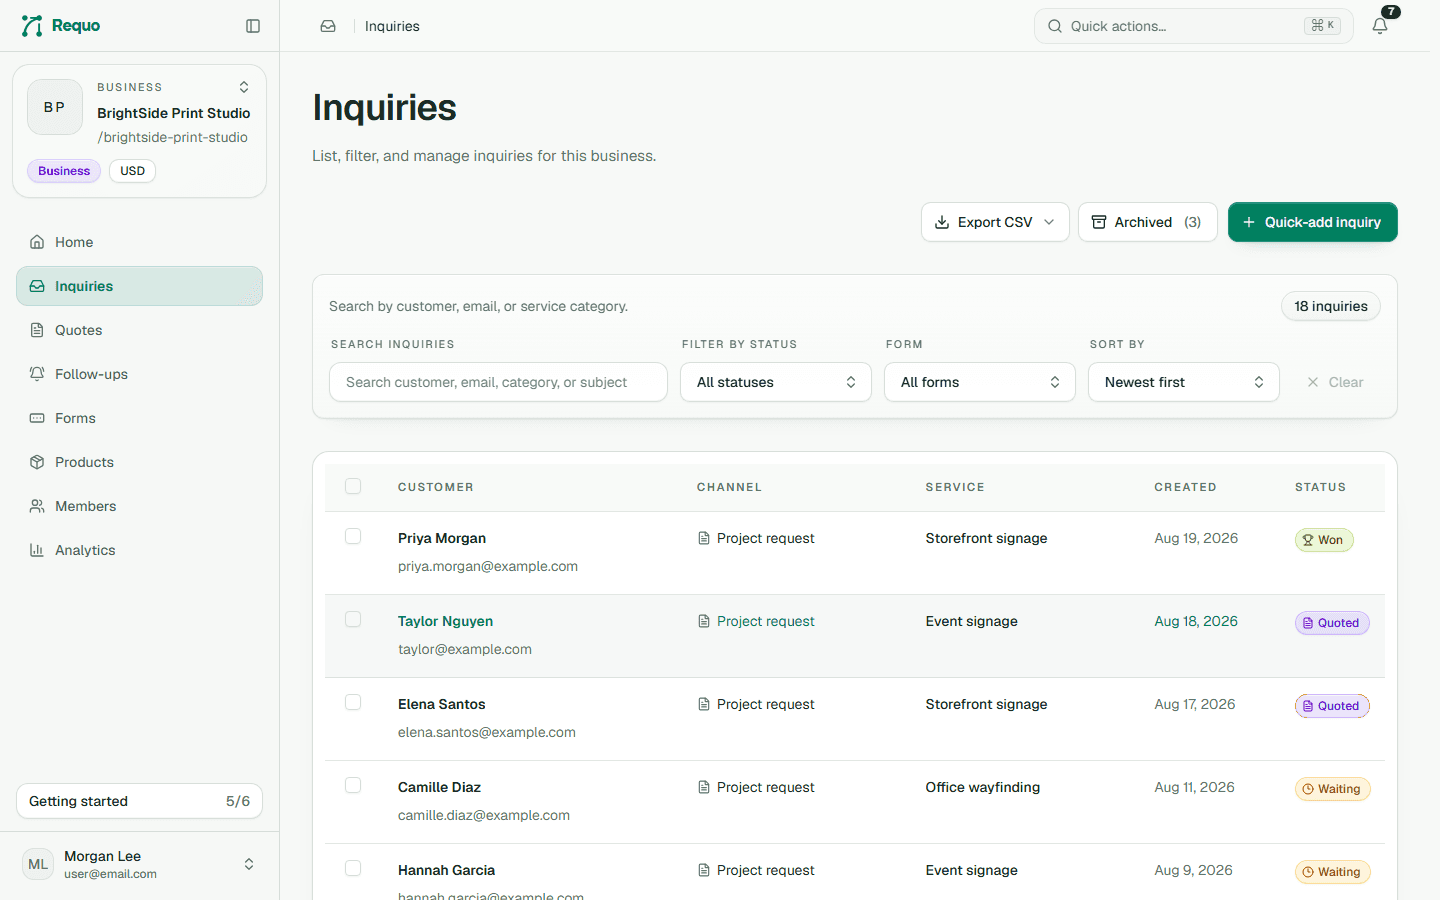Screen dimensions: 1440x900
Task: Click the Quotes document icon in sidebar
Action: [37, 330]
